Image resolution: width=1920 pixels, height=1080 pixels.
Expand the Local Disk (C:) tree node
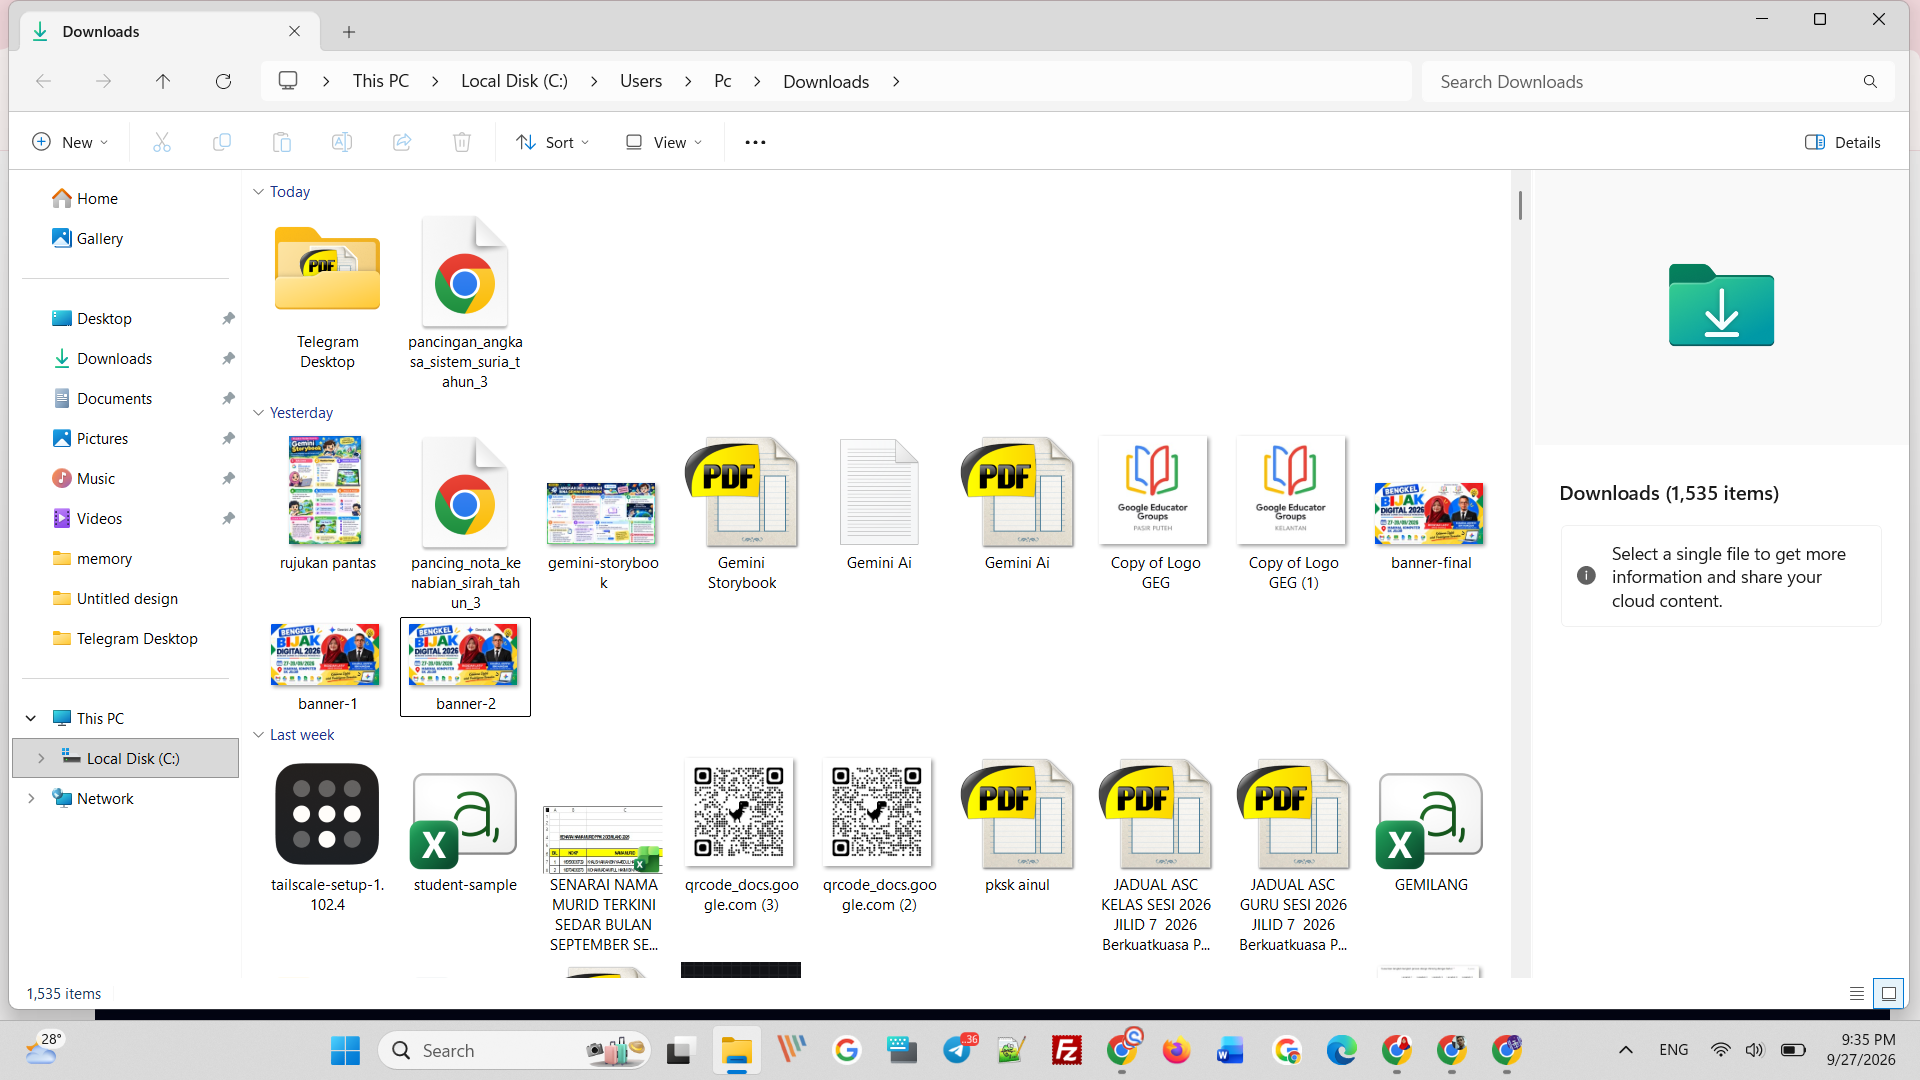click(41, 758)
